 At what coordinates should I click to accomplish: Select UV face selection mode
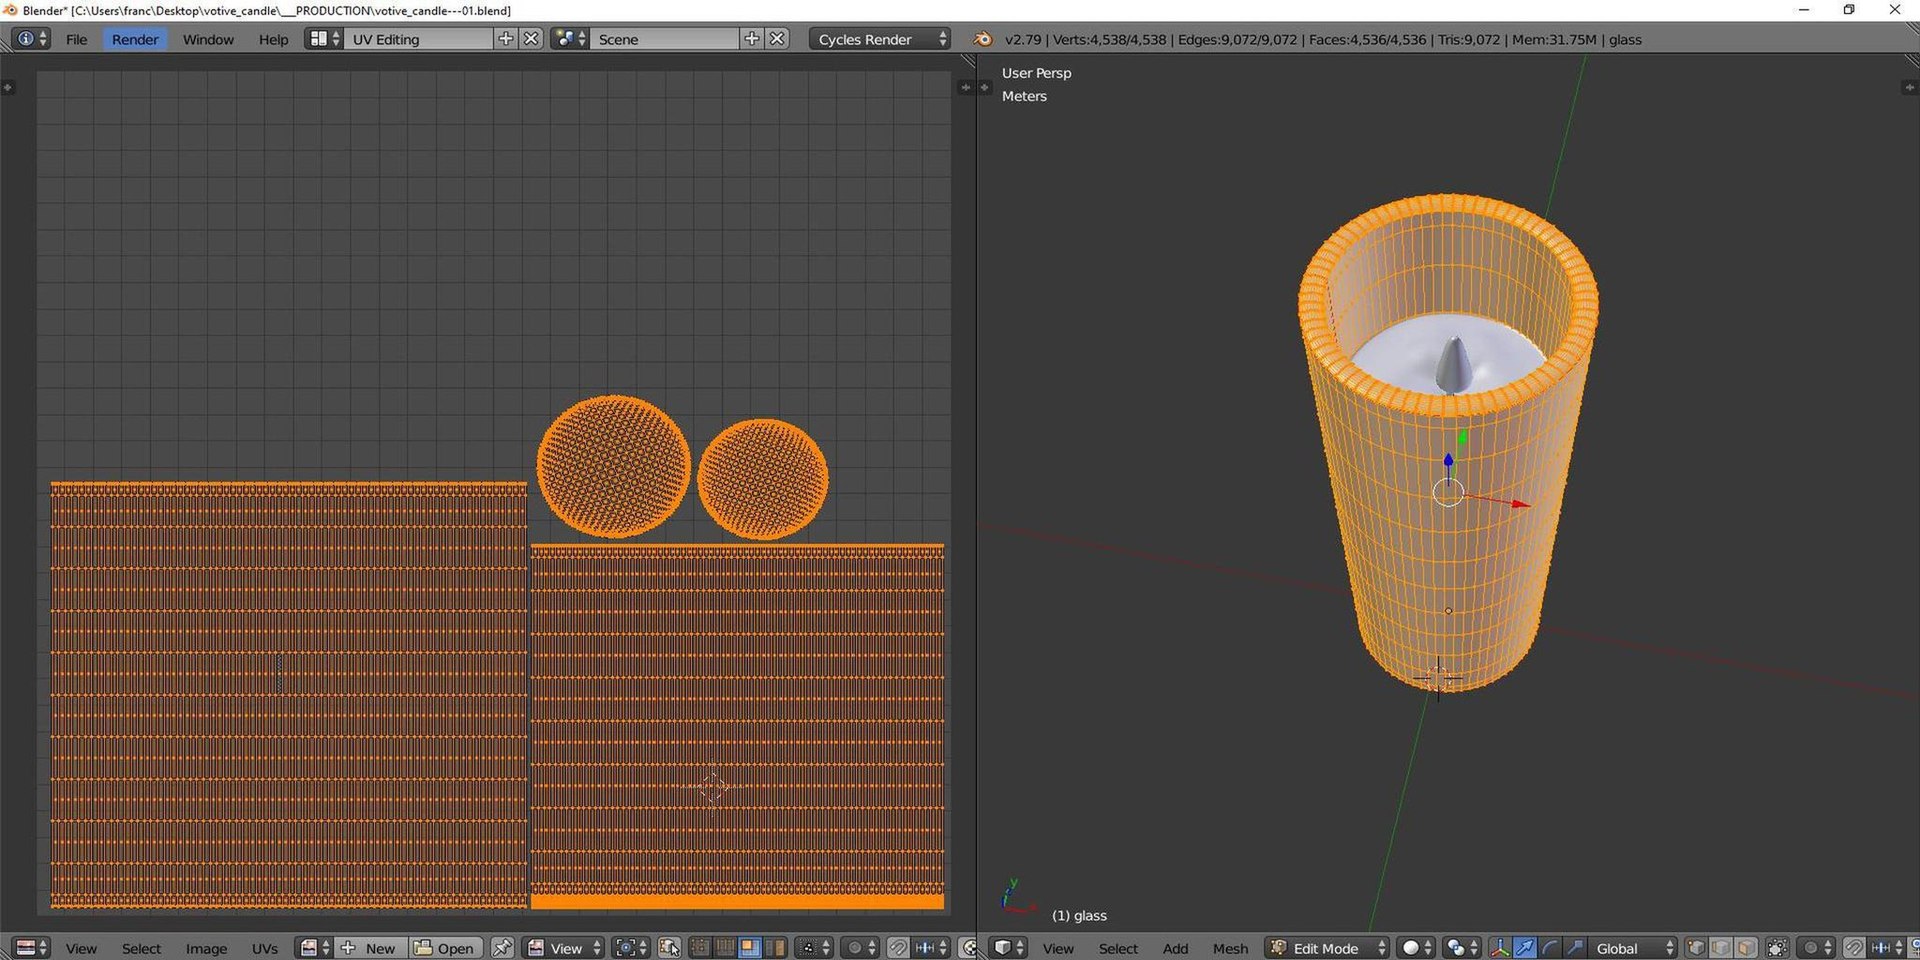tap(749, 948)
